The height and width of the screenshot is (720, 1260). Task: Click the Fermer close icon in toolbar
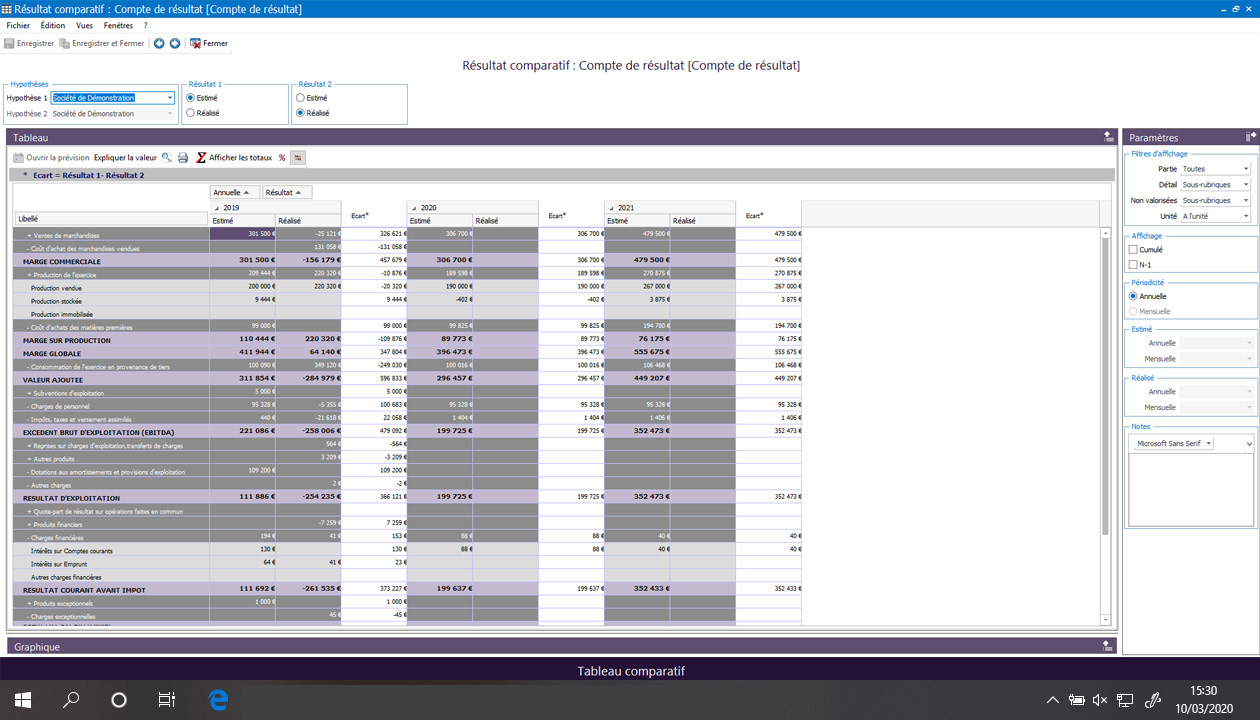[x=195, y=44]
